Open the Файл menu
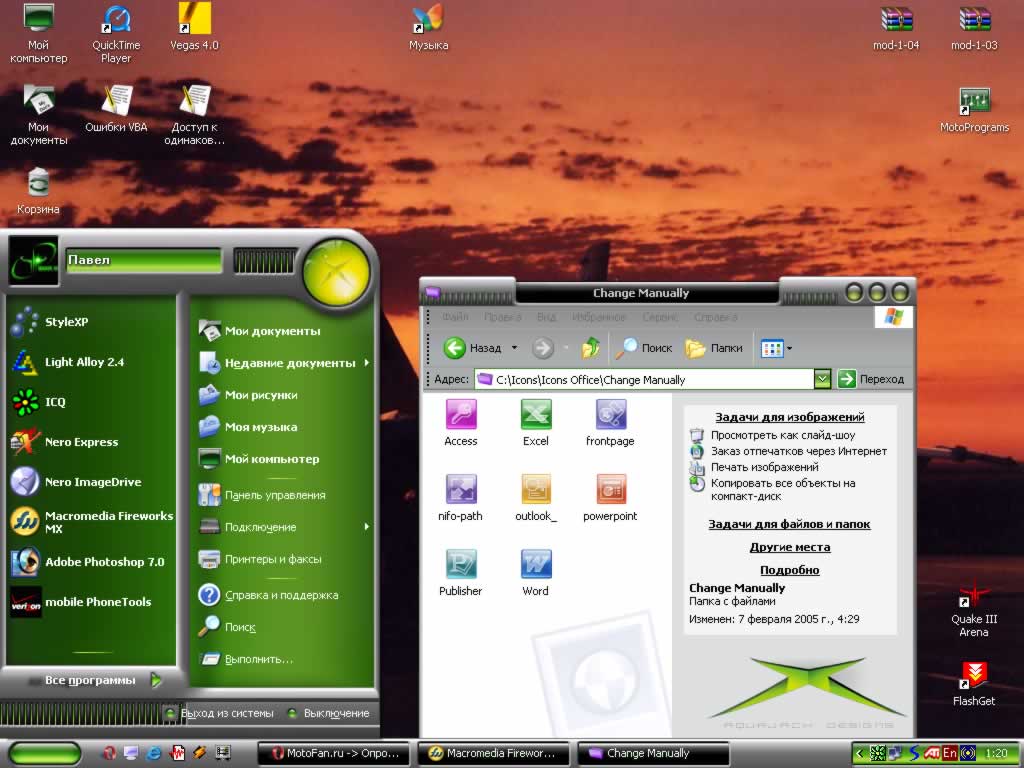The image size is (1024, 768). coord(455,317)
